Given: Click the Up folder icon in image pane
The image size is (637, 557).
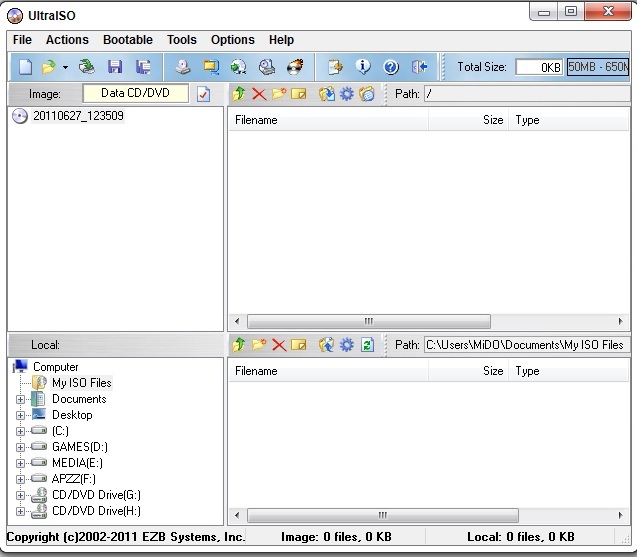Looking at the screenshot, I should (239, 94).
